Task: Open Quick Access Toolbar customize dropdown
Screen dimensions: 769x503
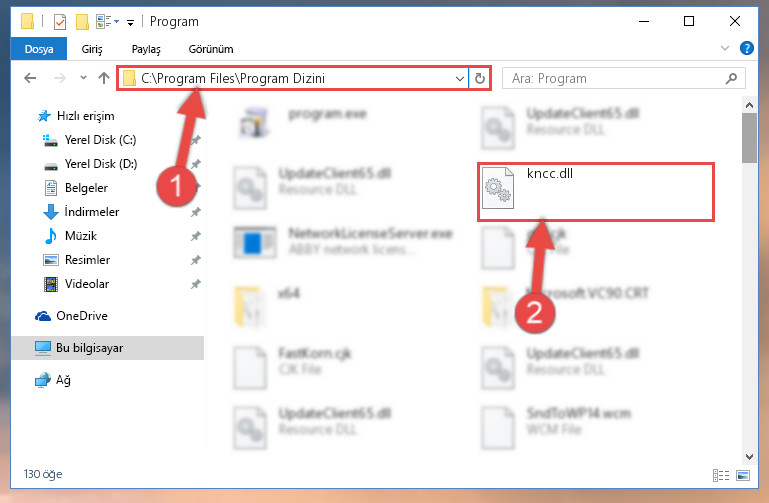Action: coord(130,23)
